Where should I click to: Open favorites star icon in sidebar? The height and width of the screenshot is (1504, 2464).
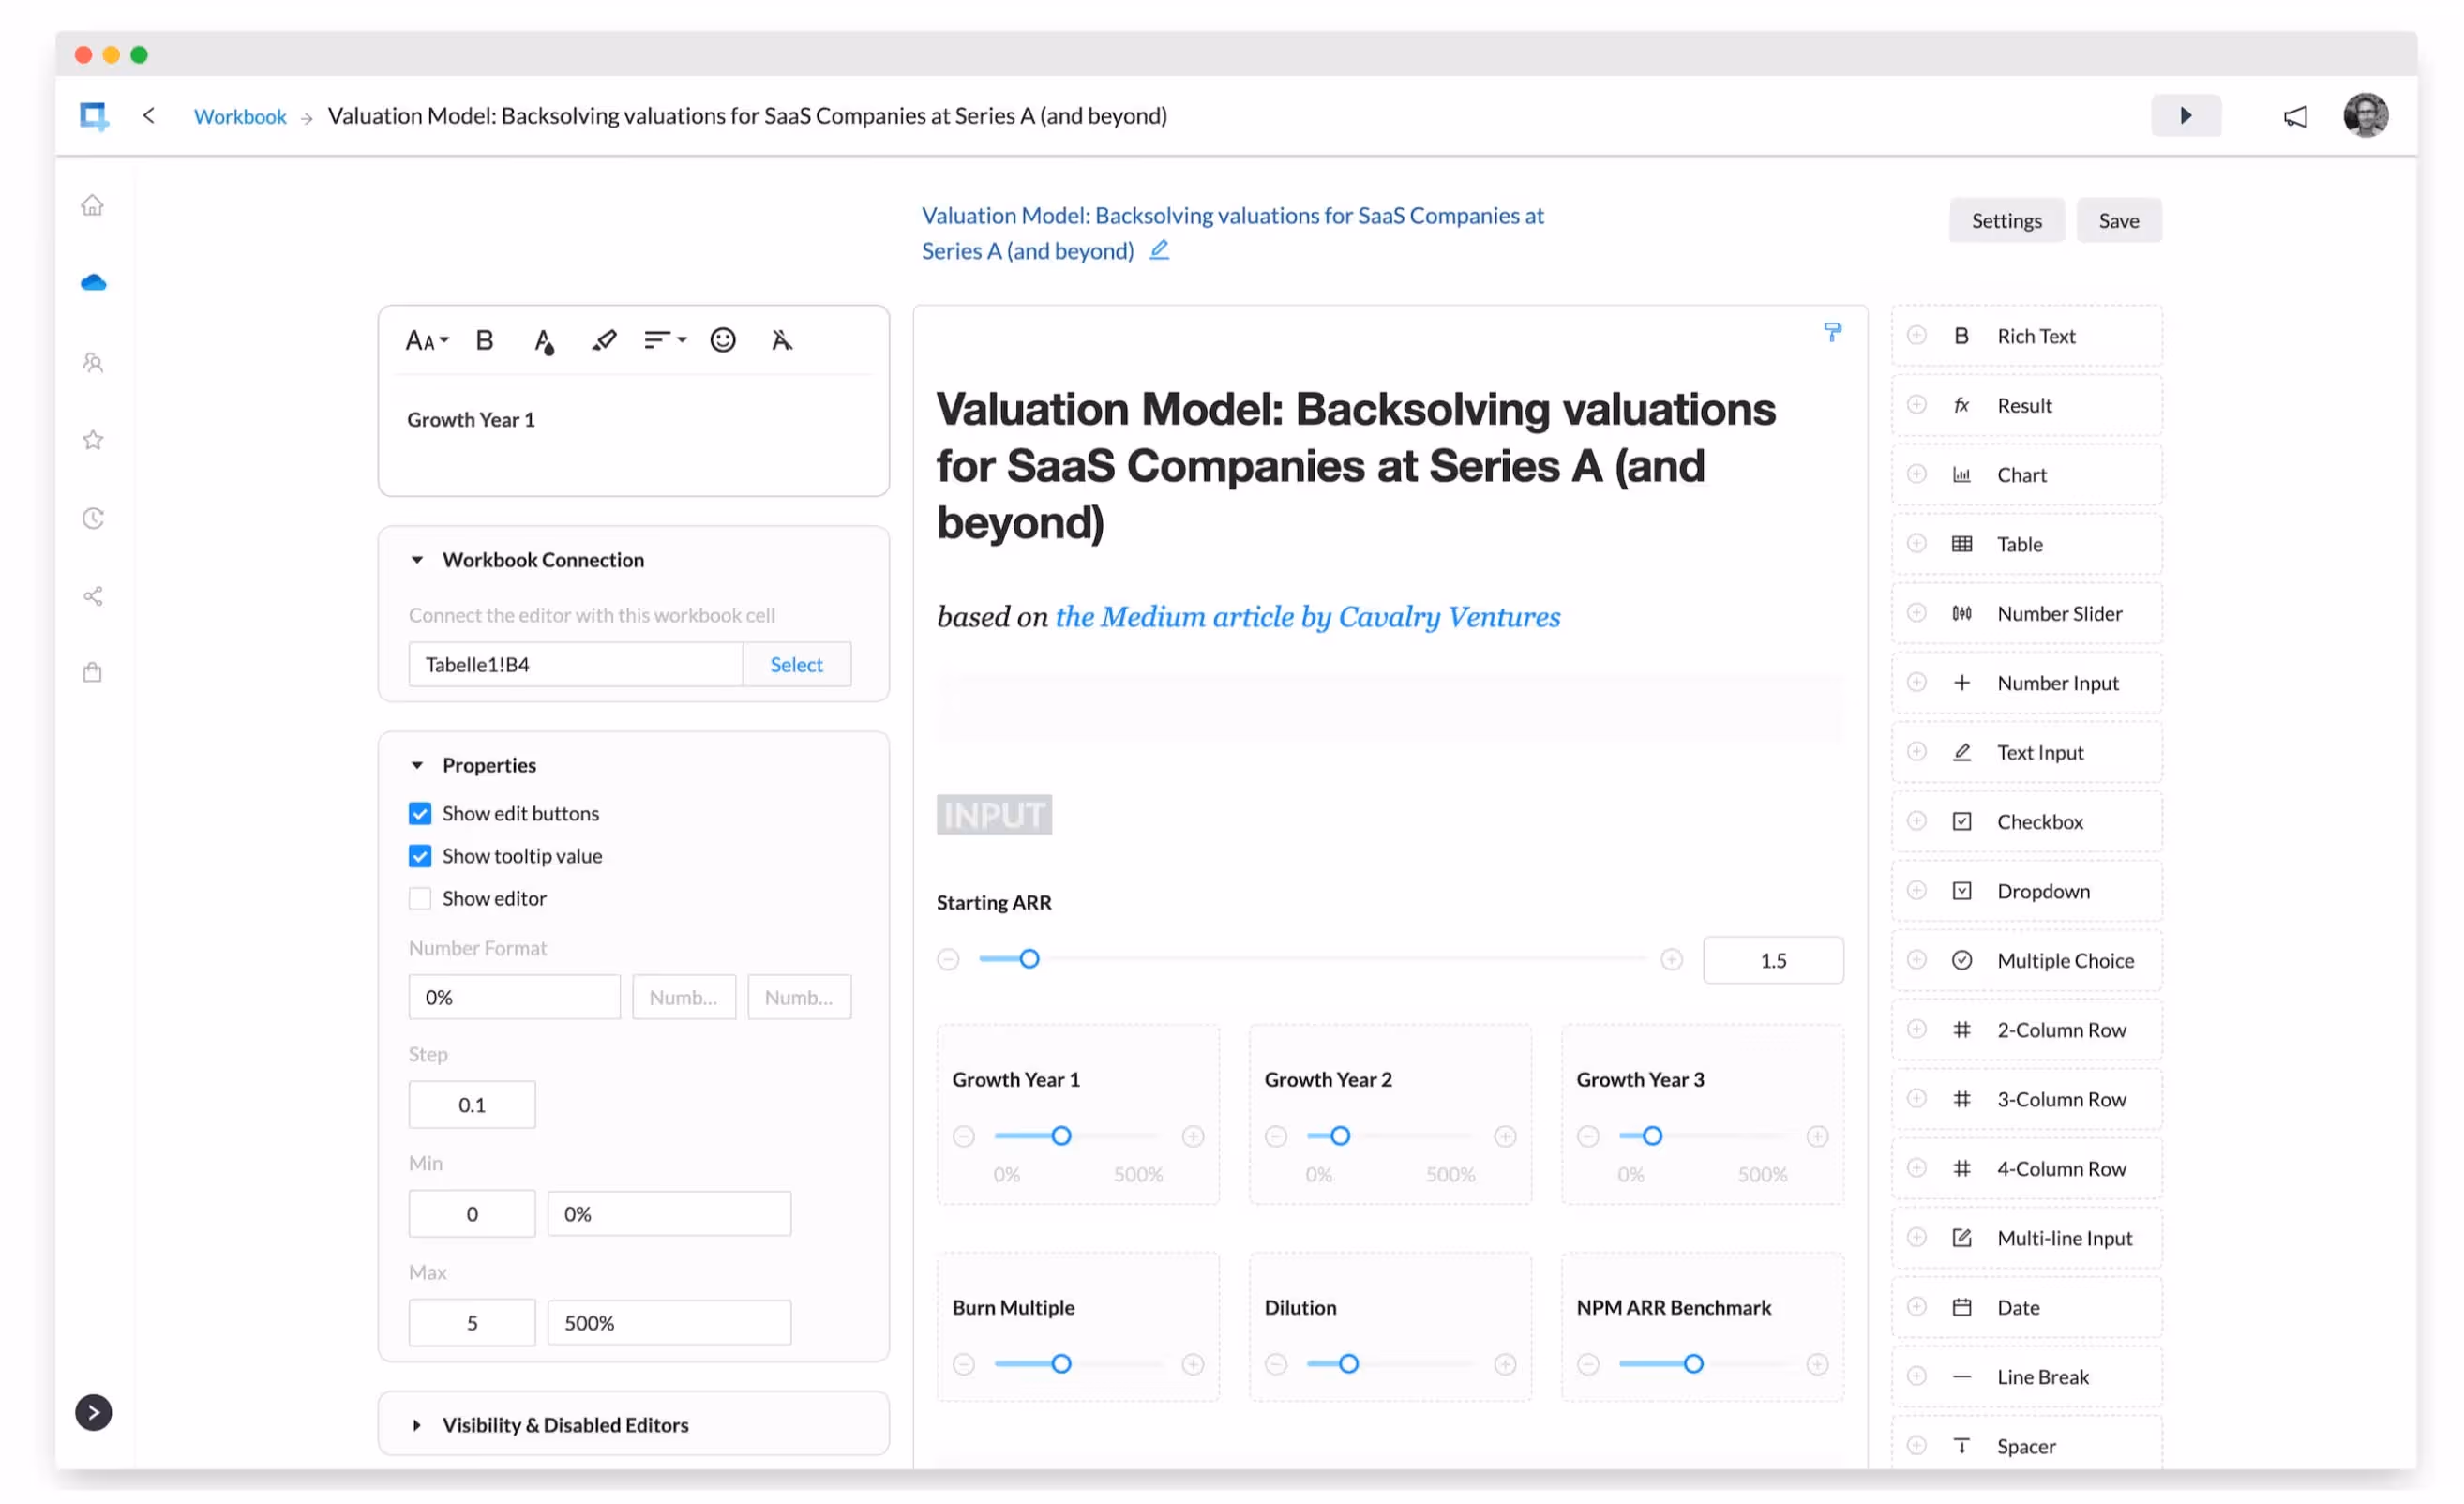tap(93, 440)
